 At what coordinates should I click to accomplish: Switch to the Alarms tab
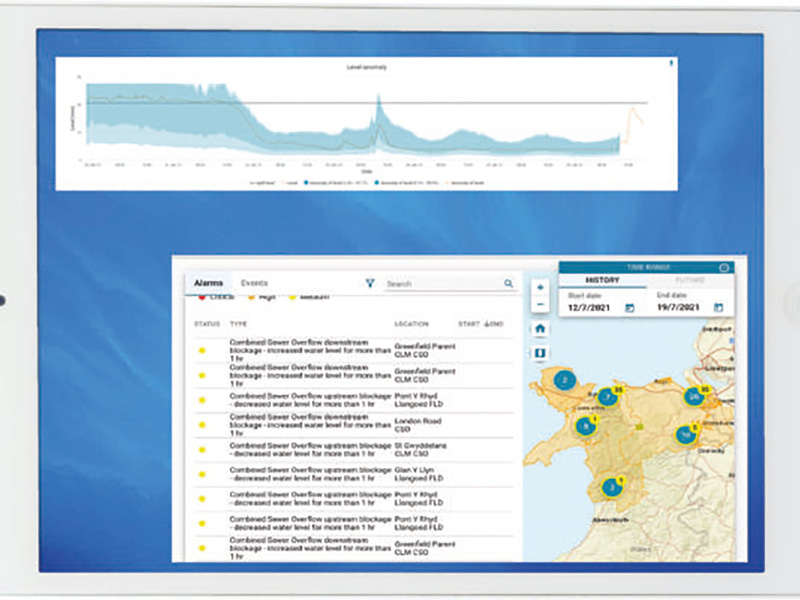[x=208, y=284]
